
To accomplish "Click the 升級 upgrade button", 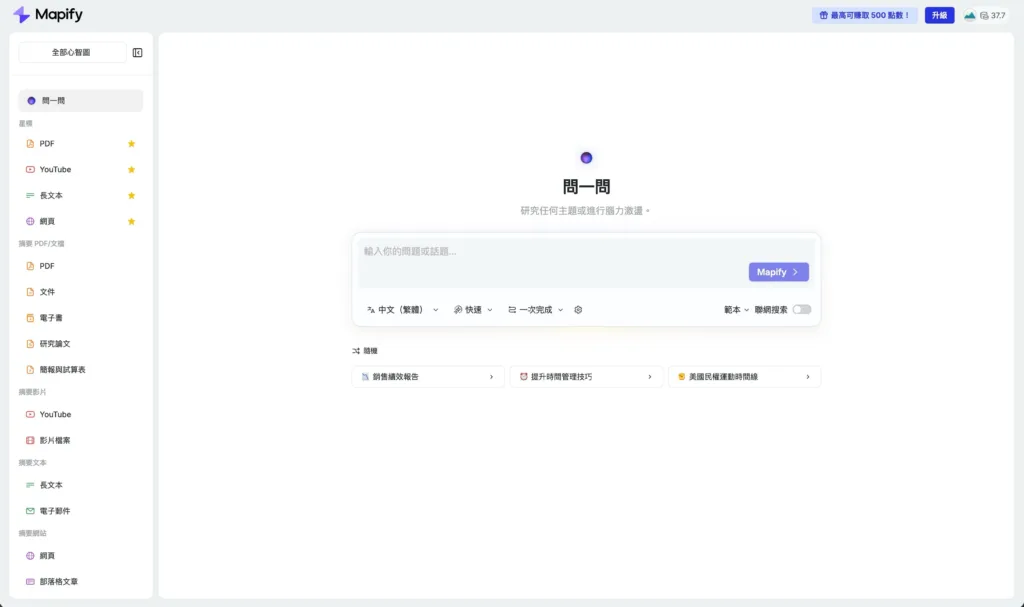I will (938, 15).
